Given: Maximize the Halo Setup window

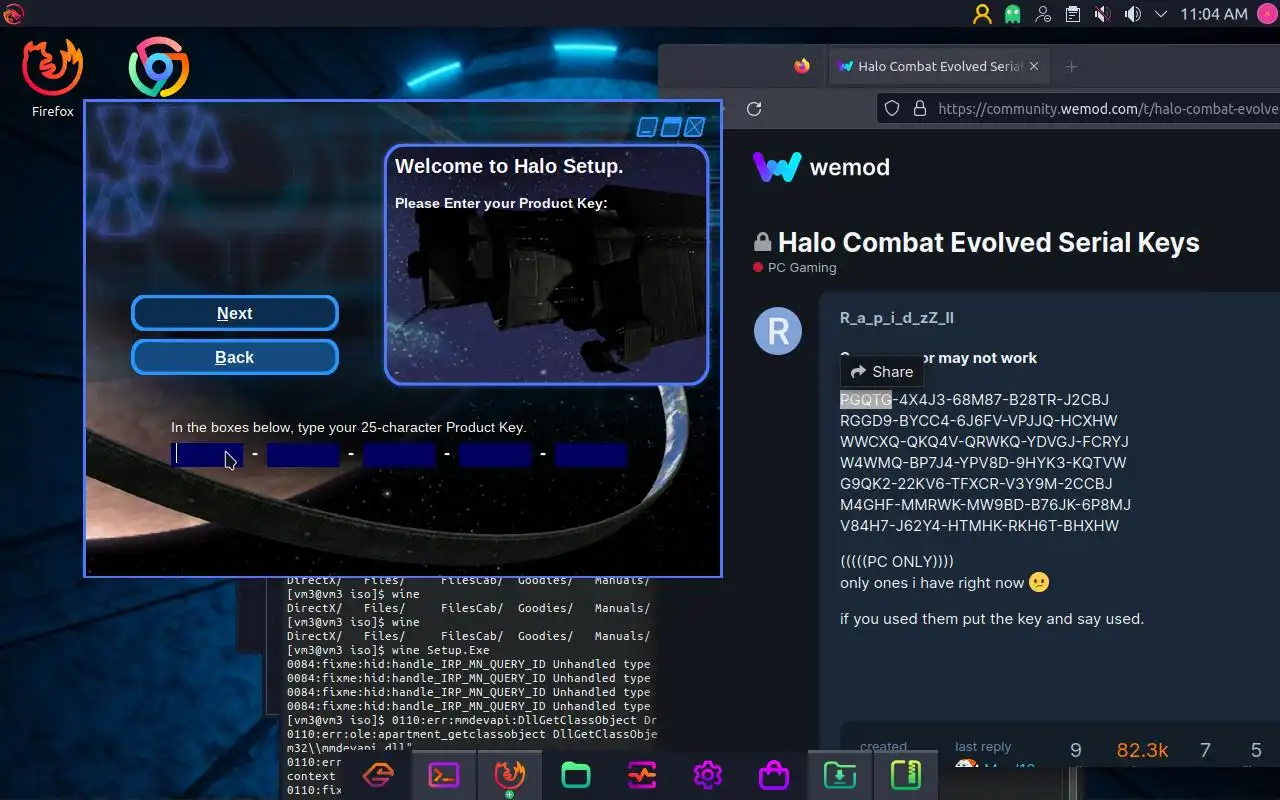Looking at the screenshot, I should [x=671, y=127].
